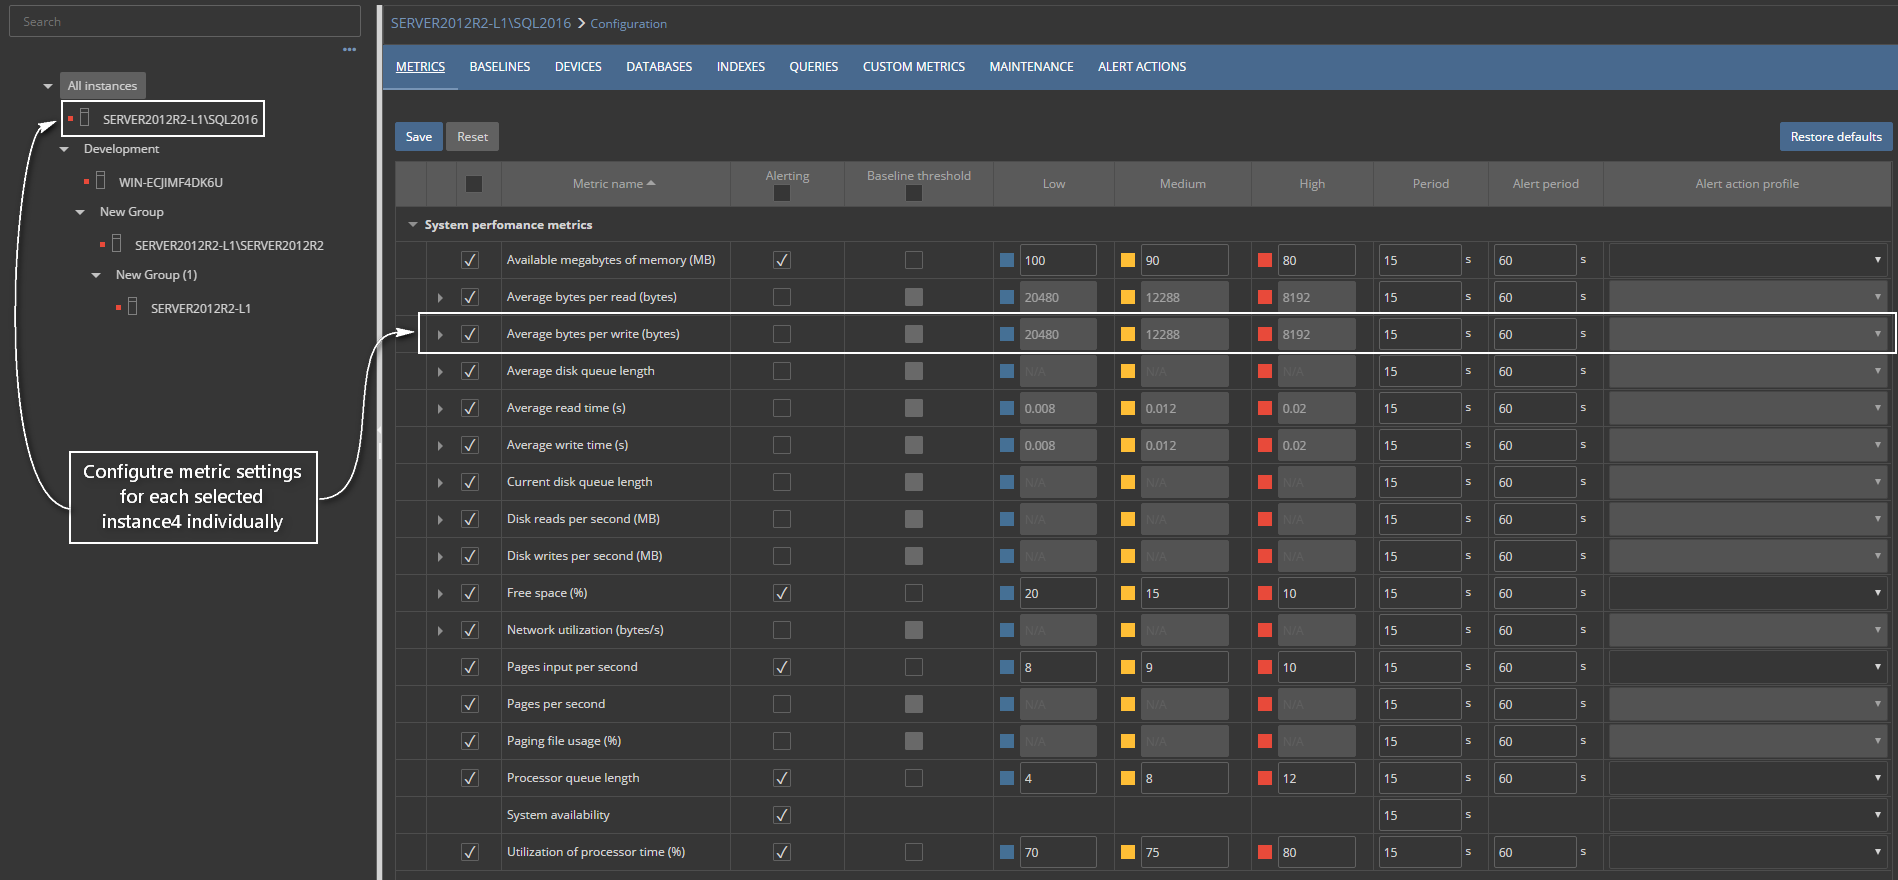Click the server icon for SERVER2012R2-L1\SQL2016
This screenshot has height=880, width=1898.
coord(85,118)
